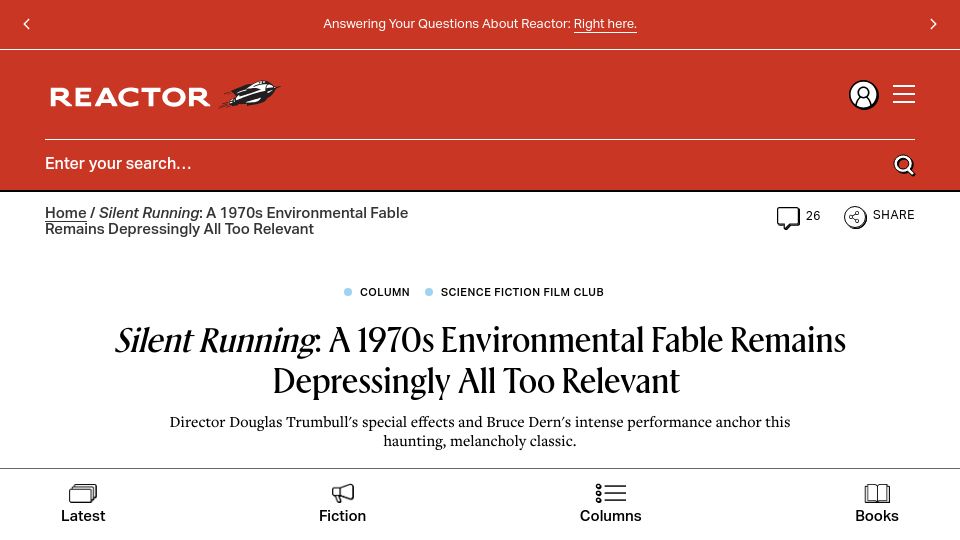Open the SCIENCE FICTION FILM CLUB tag
The width and height of the screenshot is (960, 540).
tap(522, 293)
